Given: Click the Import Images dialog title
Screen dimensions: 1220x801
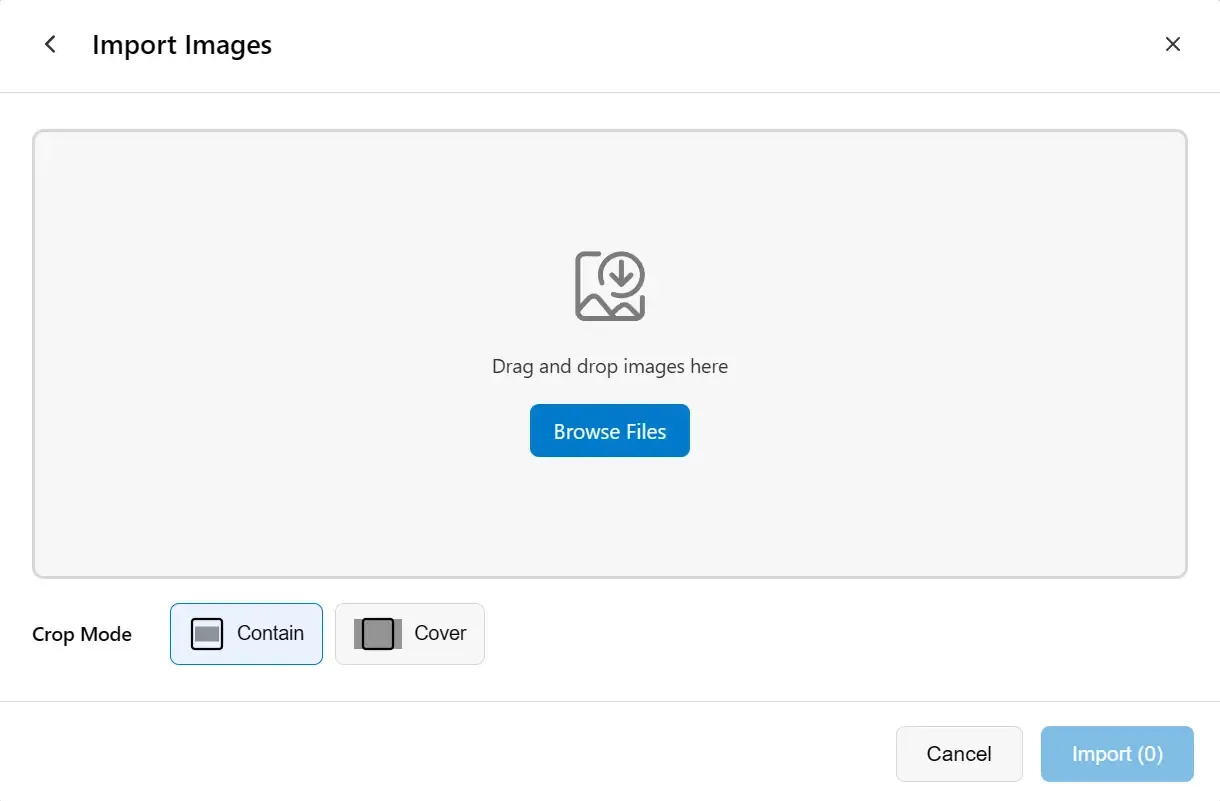Looking at the screenshot, I should pos(182,45).
